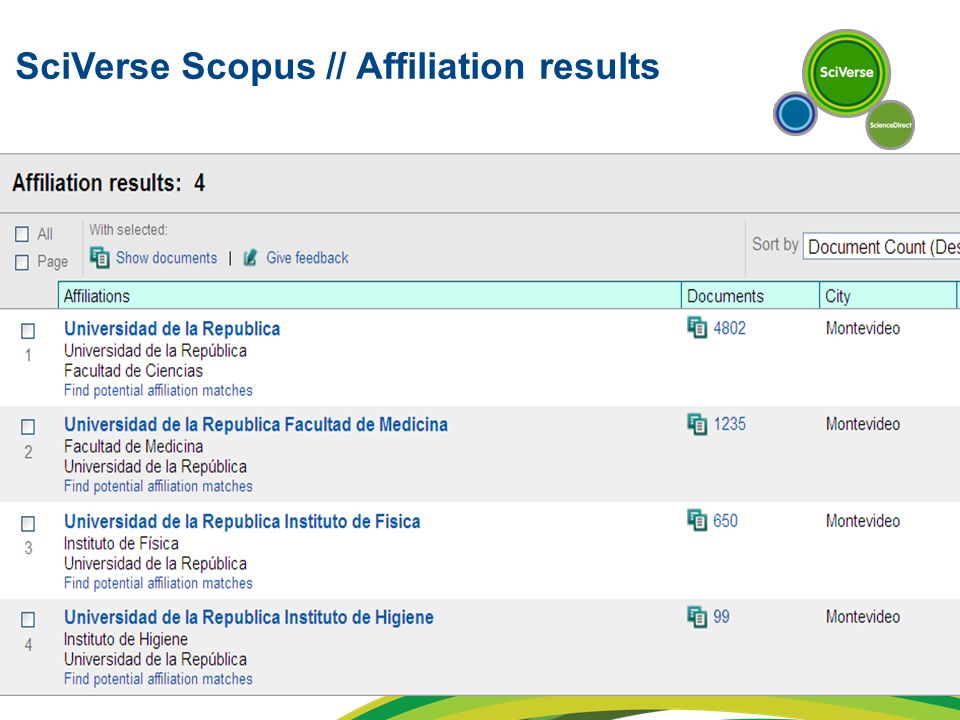Check the All checkbox
960x720 pixels.
point(22,234)
